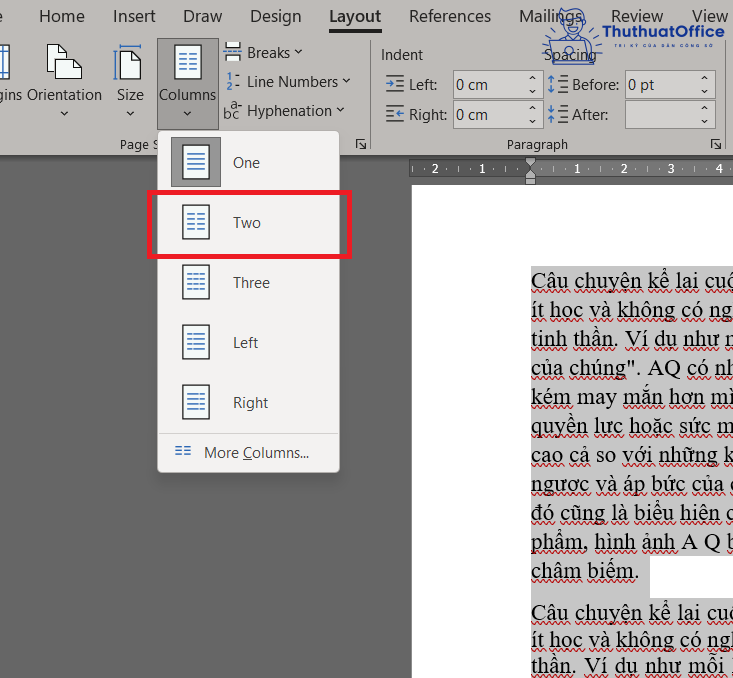
Task: Click the Left column thumbnail icon
Action: tap(196, 342)
